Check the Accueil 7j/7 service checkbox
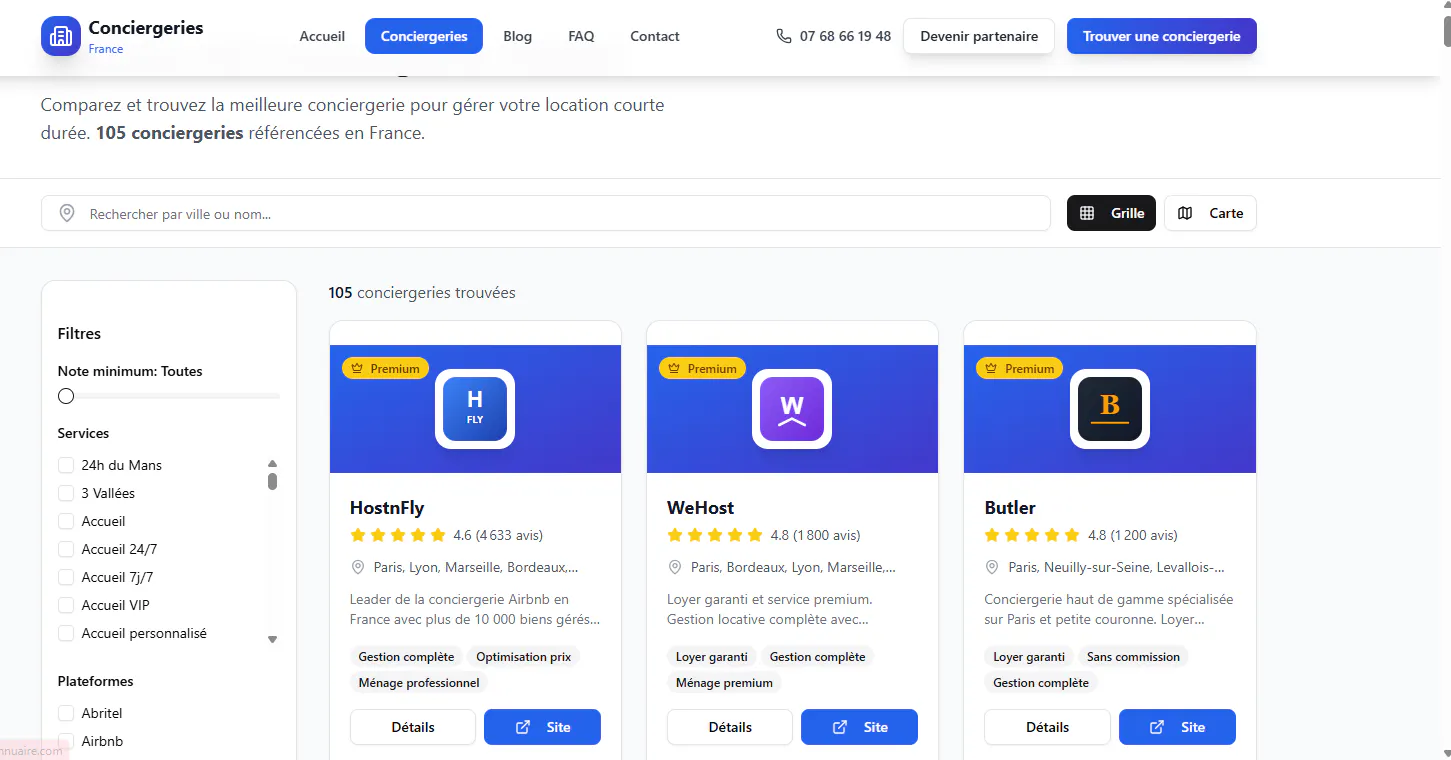The width and height of the screenshot is (1451, 760). click(66, 577)
